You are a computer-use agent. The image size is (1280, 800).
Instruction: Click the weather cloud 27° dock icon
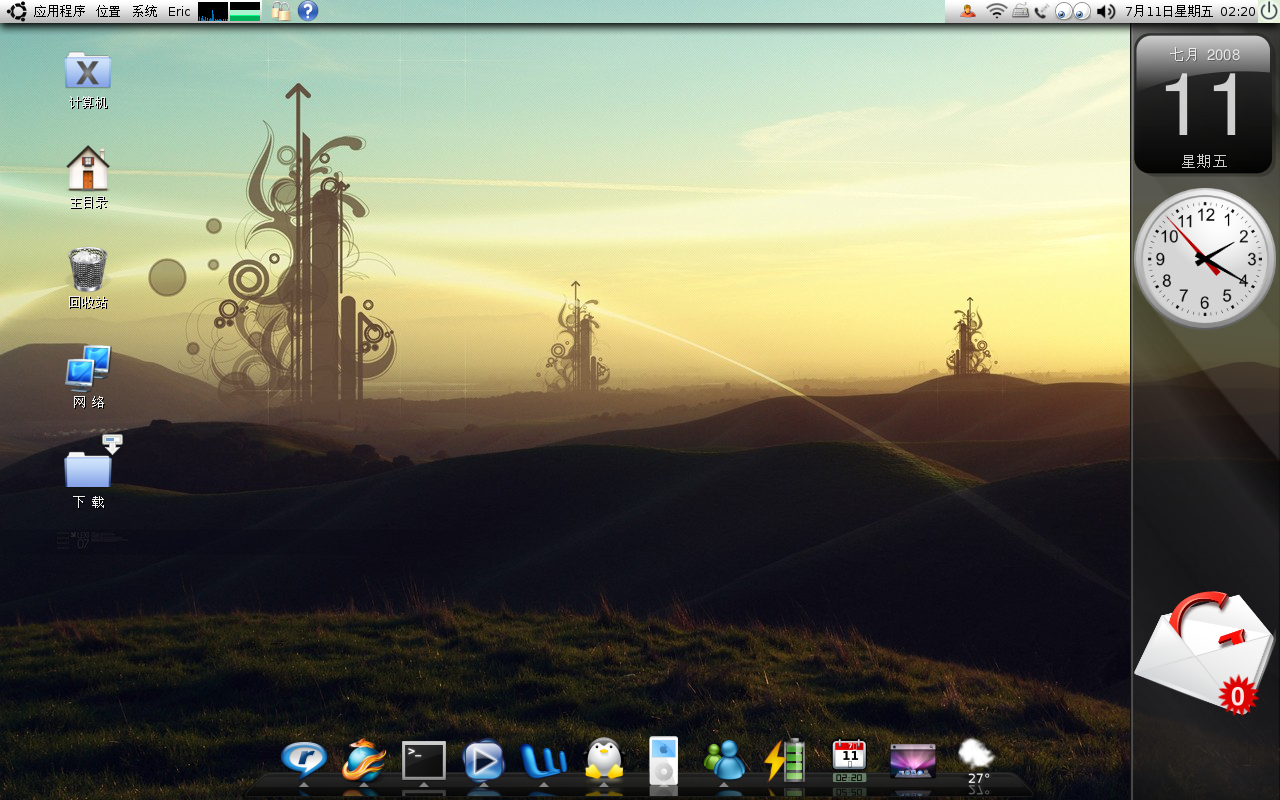[976, 762]
